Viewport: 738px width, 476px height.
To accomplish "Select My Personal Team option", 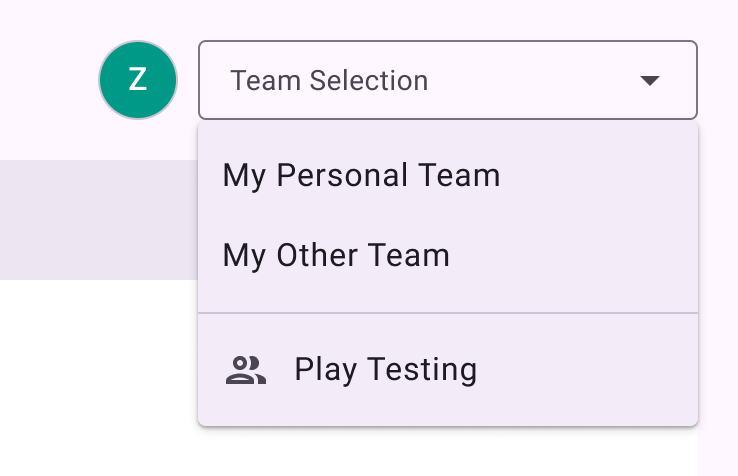I will point(448,175).
